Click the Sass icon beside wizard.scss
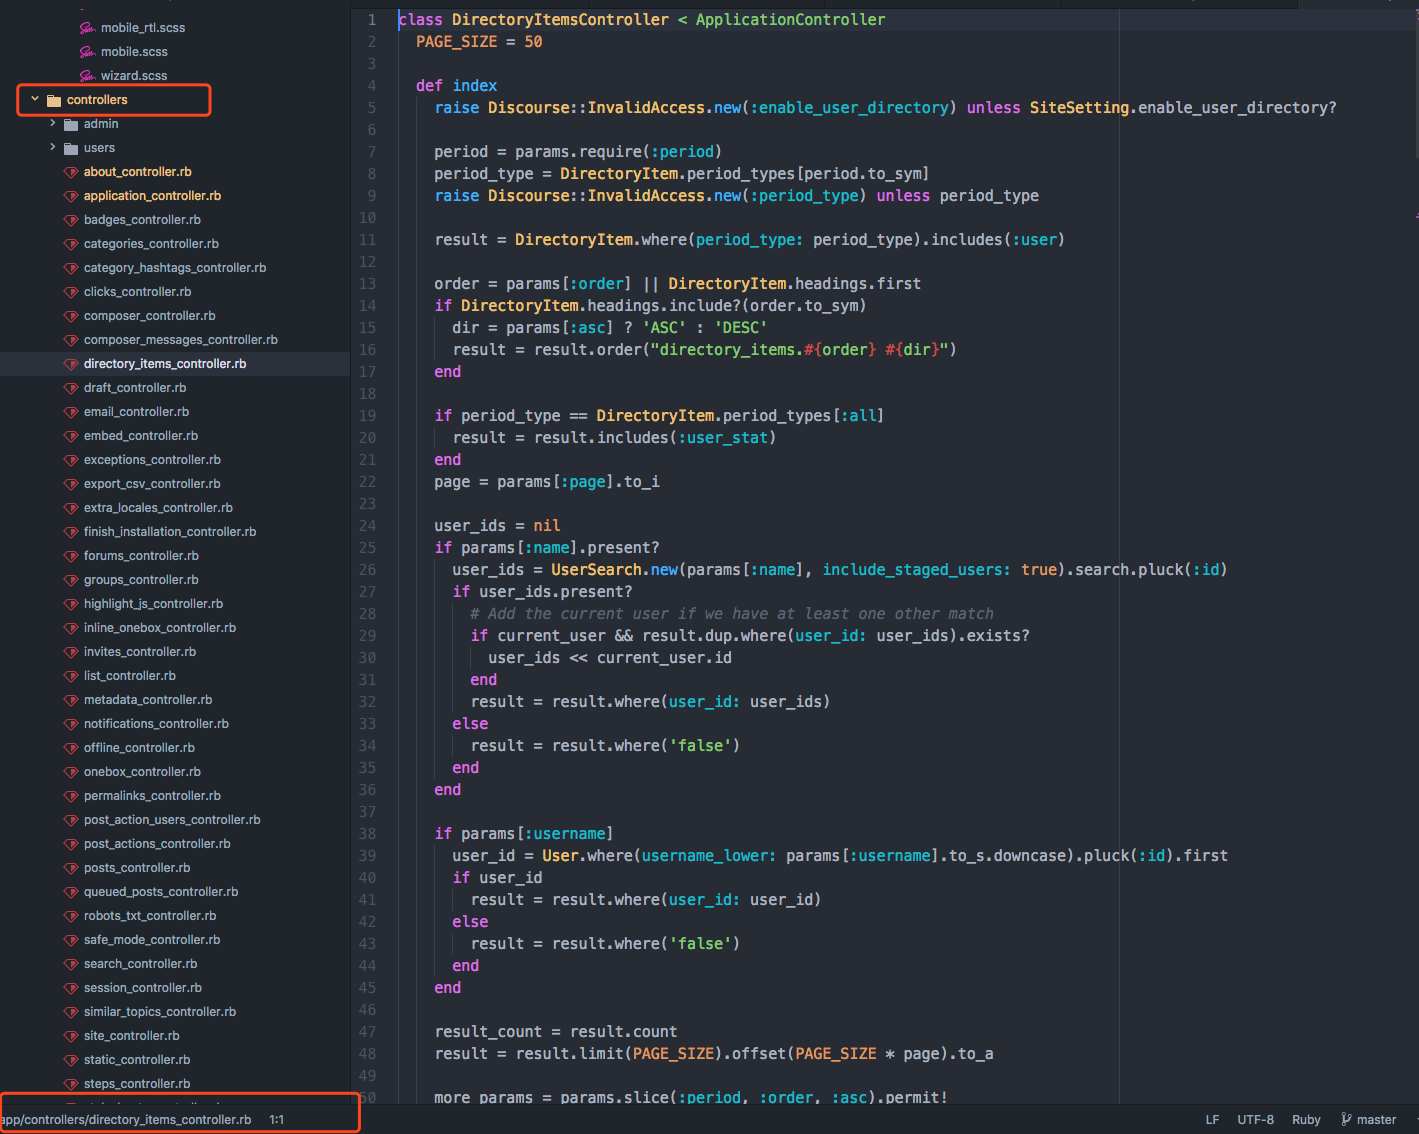Image resolution: width=1419 pixels, height=1134 pixels. [88, 76]
